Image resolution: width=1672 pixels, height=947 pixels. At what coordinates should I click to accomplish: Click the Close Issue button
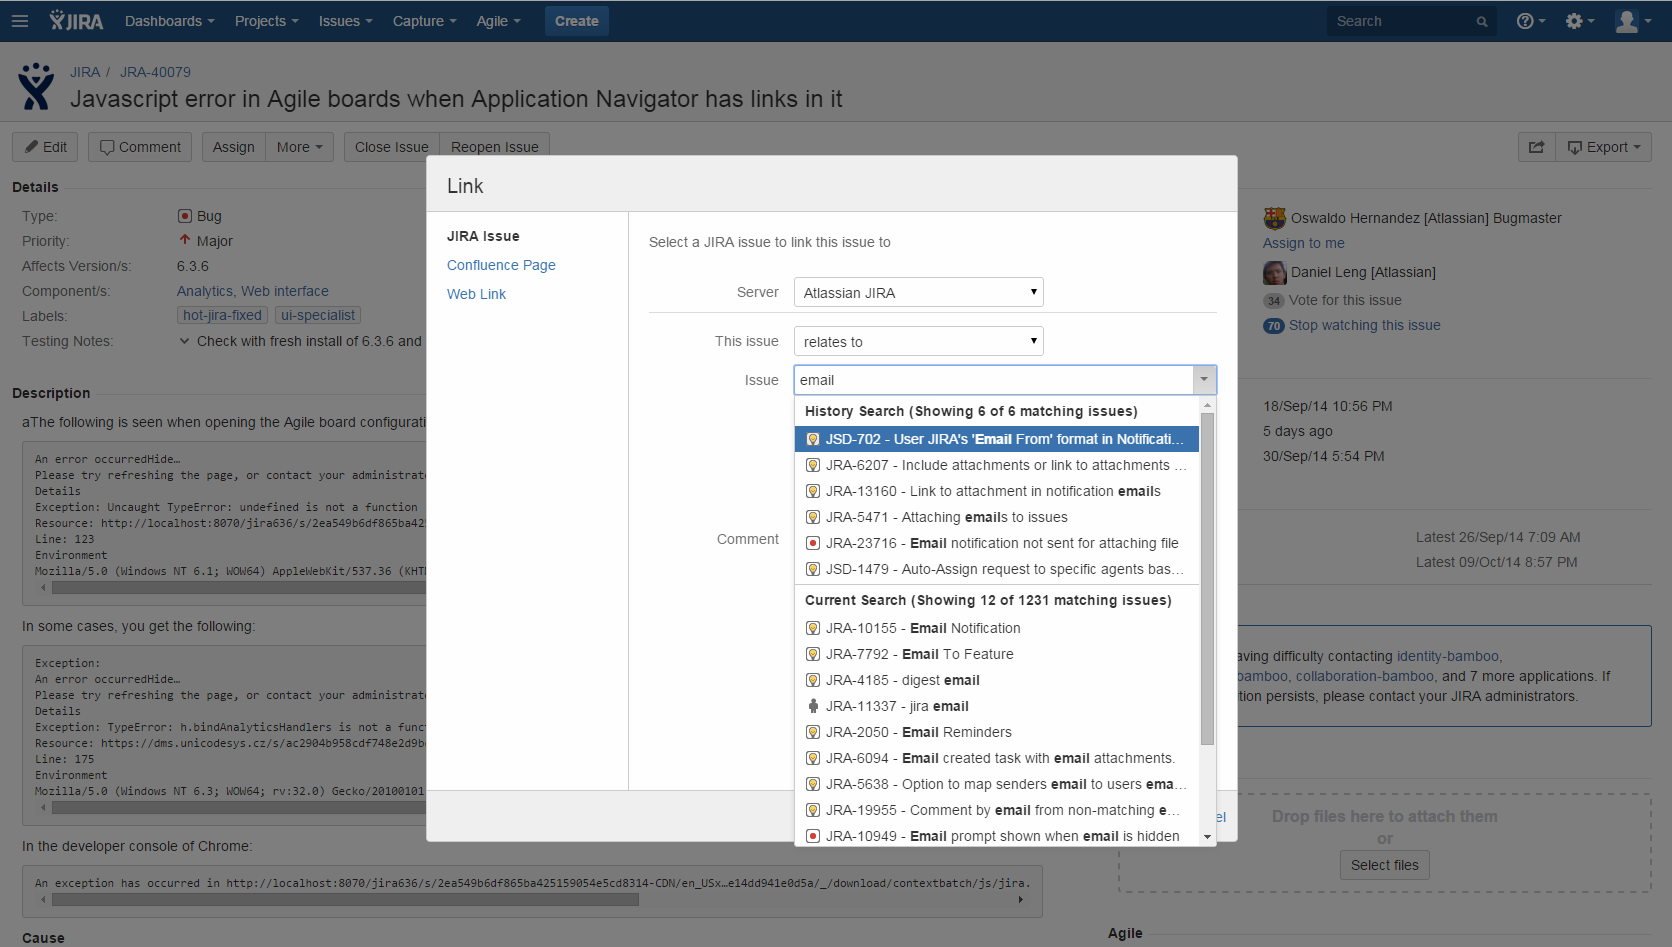(391, 147)
